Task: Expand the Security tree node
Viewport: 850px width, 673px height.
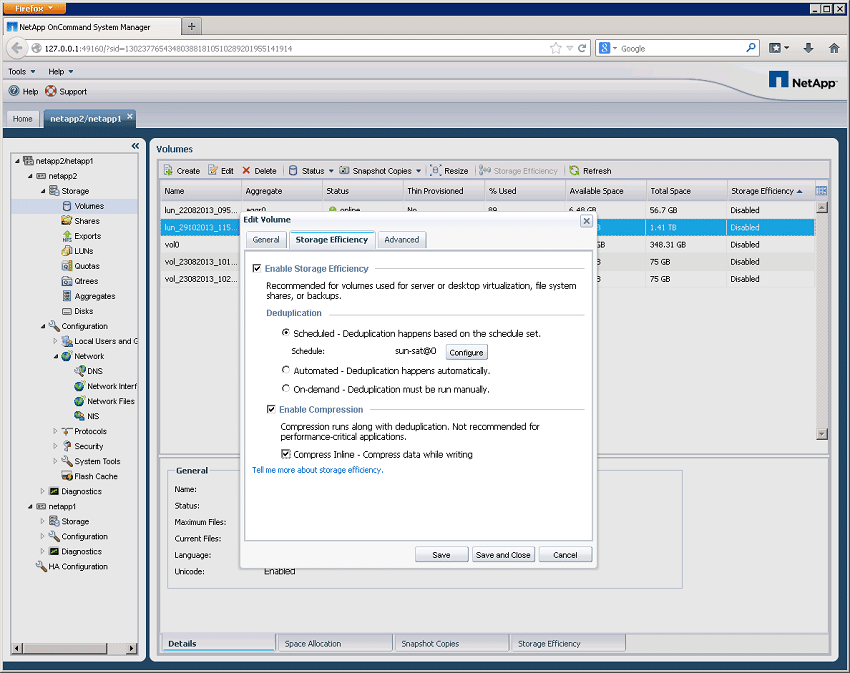Action: pos(55,446)
